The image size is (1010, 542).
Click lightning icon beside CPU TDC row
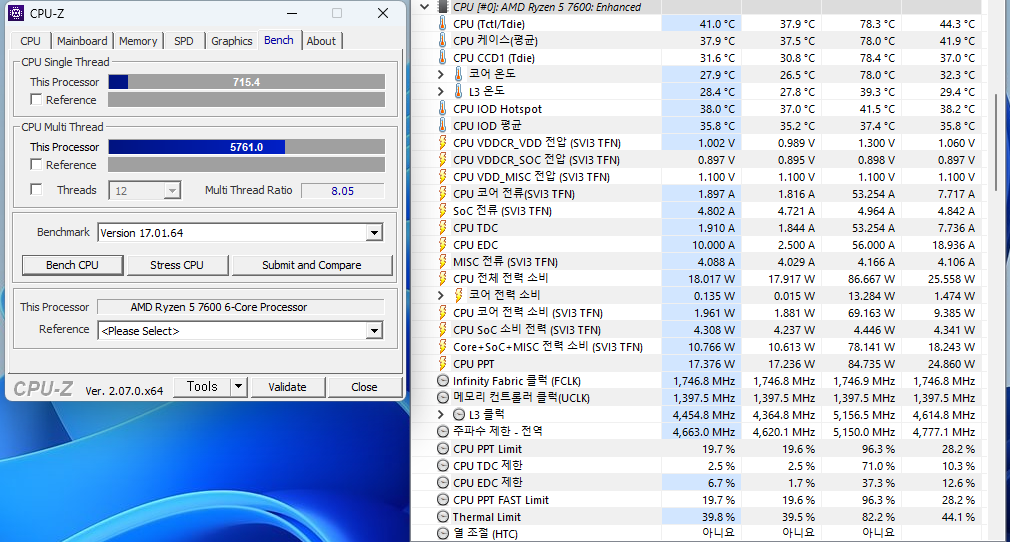[443, 227]
